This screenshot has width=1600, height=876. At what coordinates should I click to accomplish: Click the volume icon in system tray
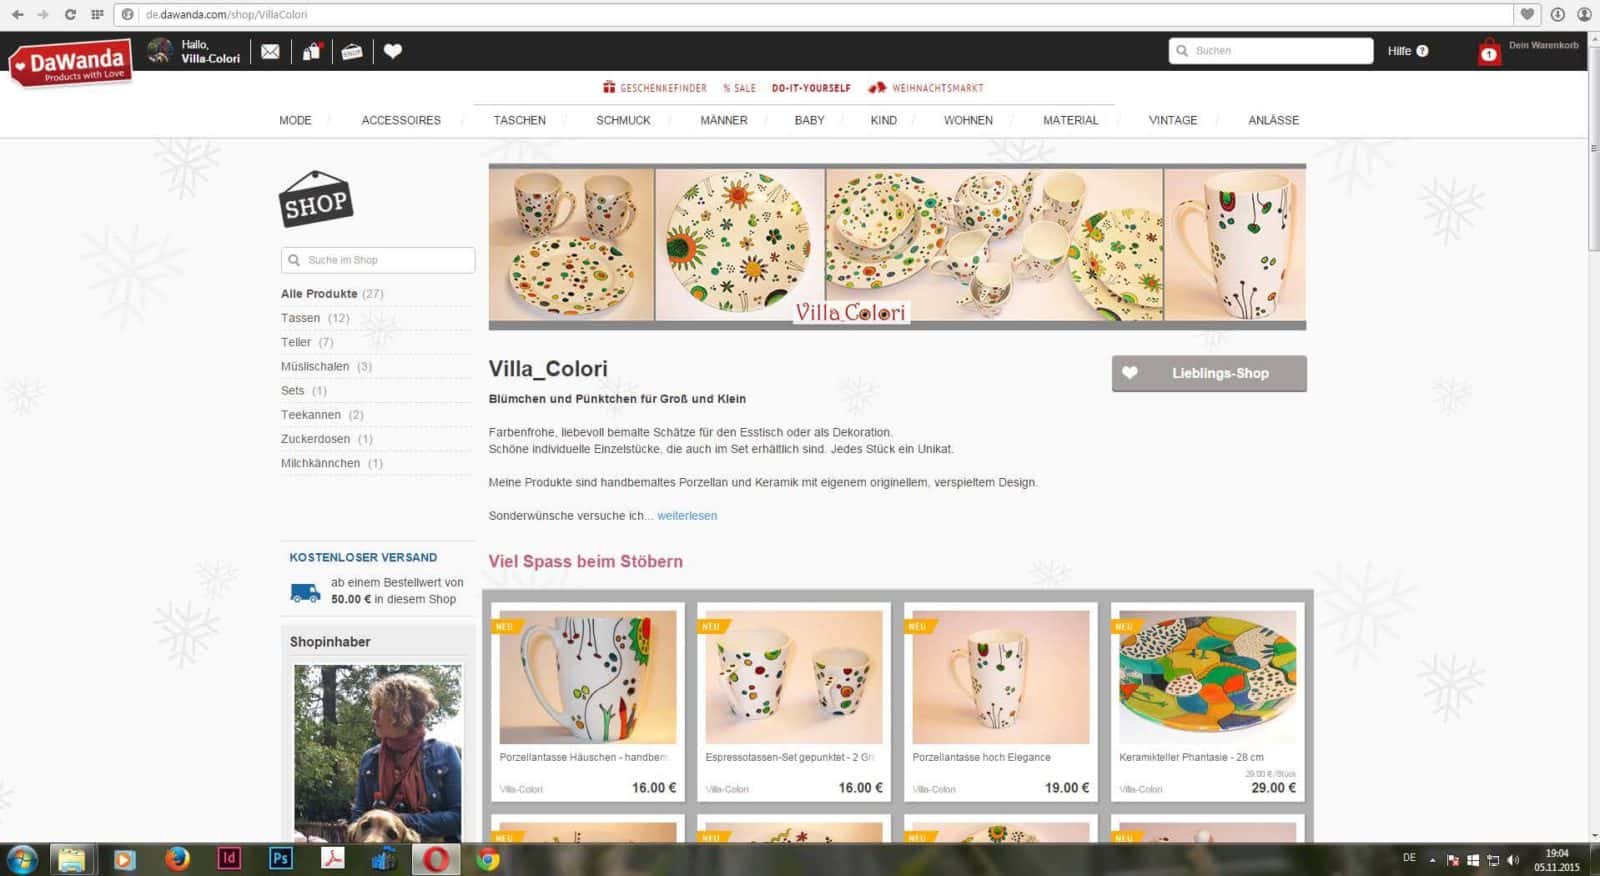point(1513,860)
